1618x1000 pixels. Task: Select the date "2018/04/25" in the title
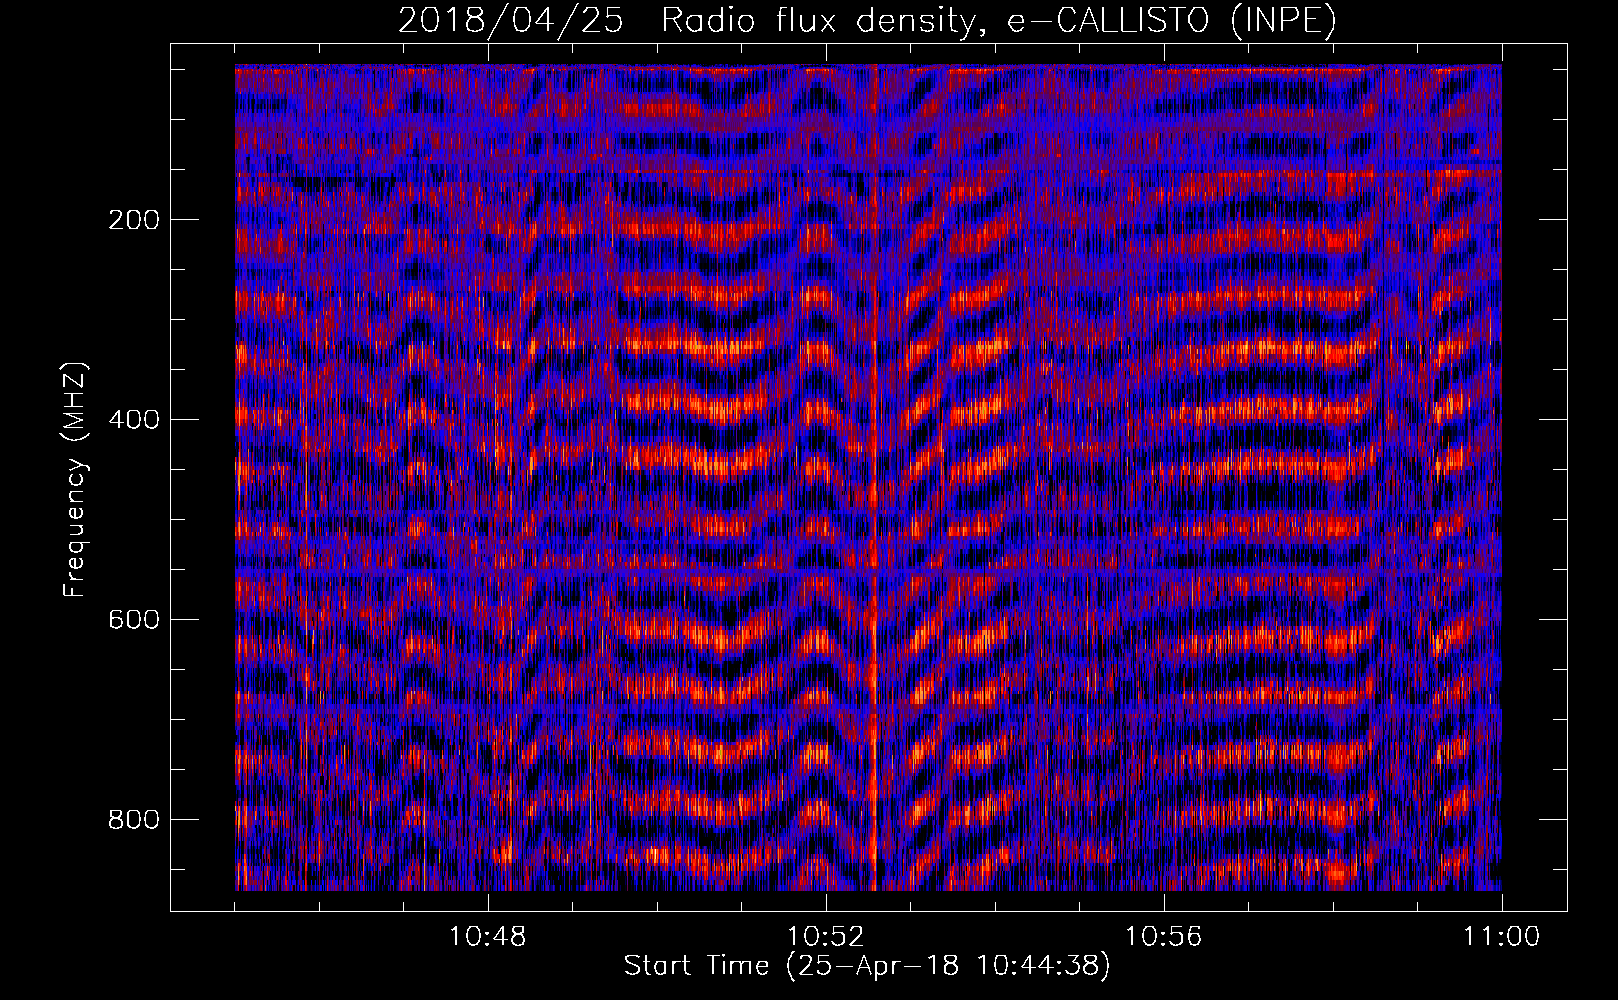pos(511,21)
